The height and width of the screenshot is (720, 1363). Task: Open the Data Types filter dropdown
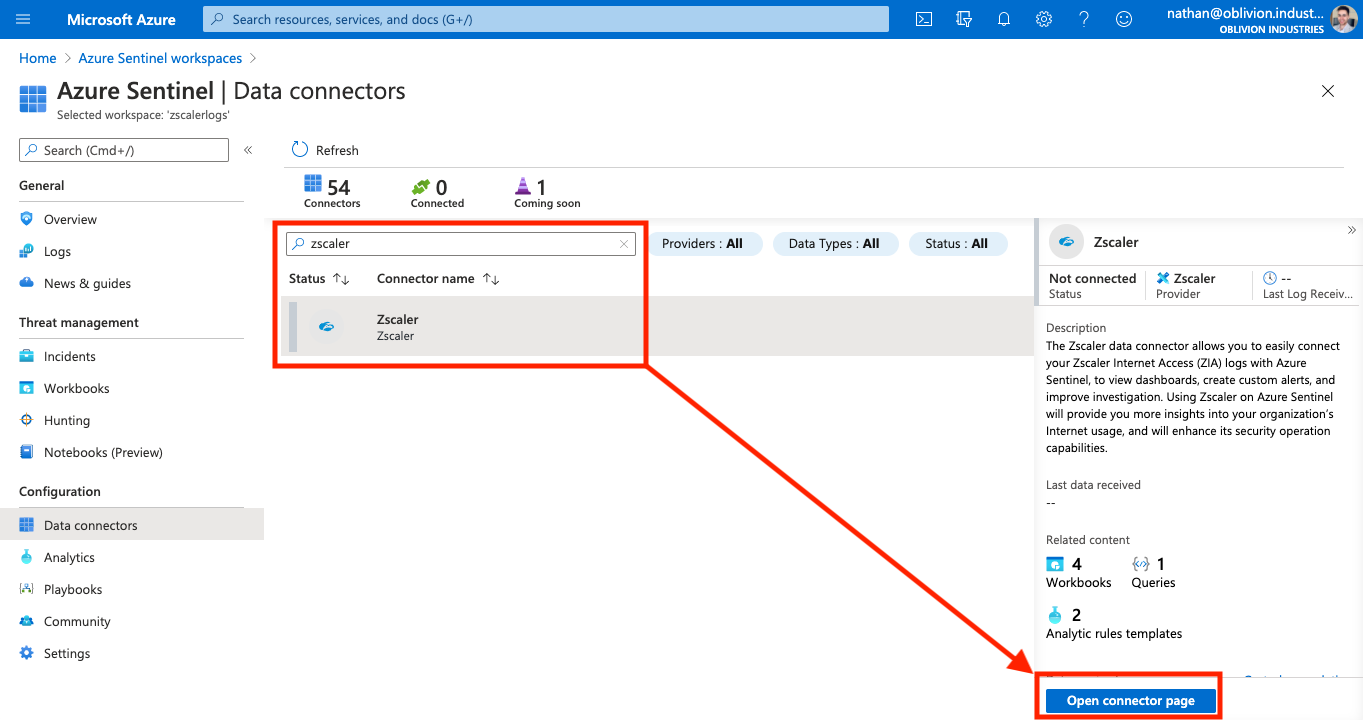[834, 244]
